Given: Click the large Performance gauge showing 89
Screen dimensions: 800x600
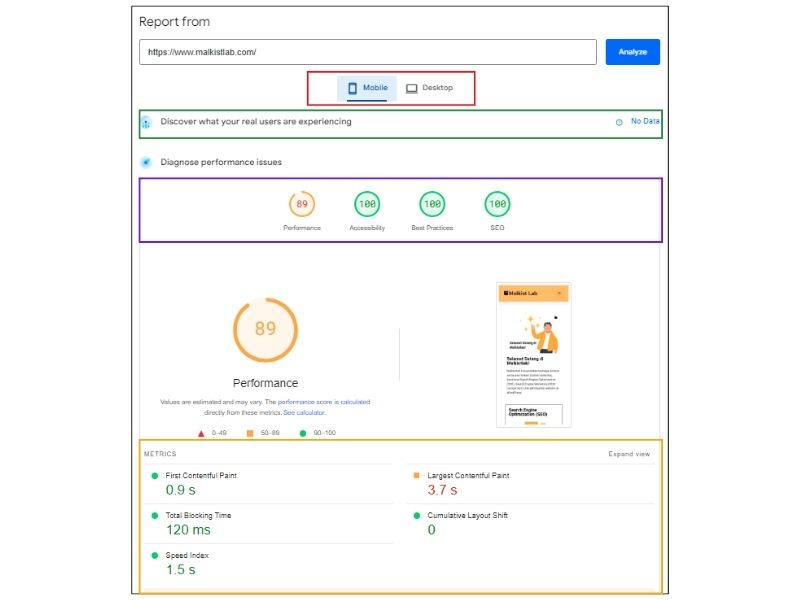Looking at the screenshot, I should point(264,330).
